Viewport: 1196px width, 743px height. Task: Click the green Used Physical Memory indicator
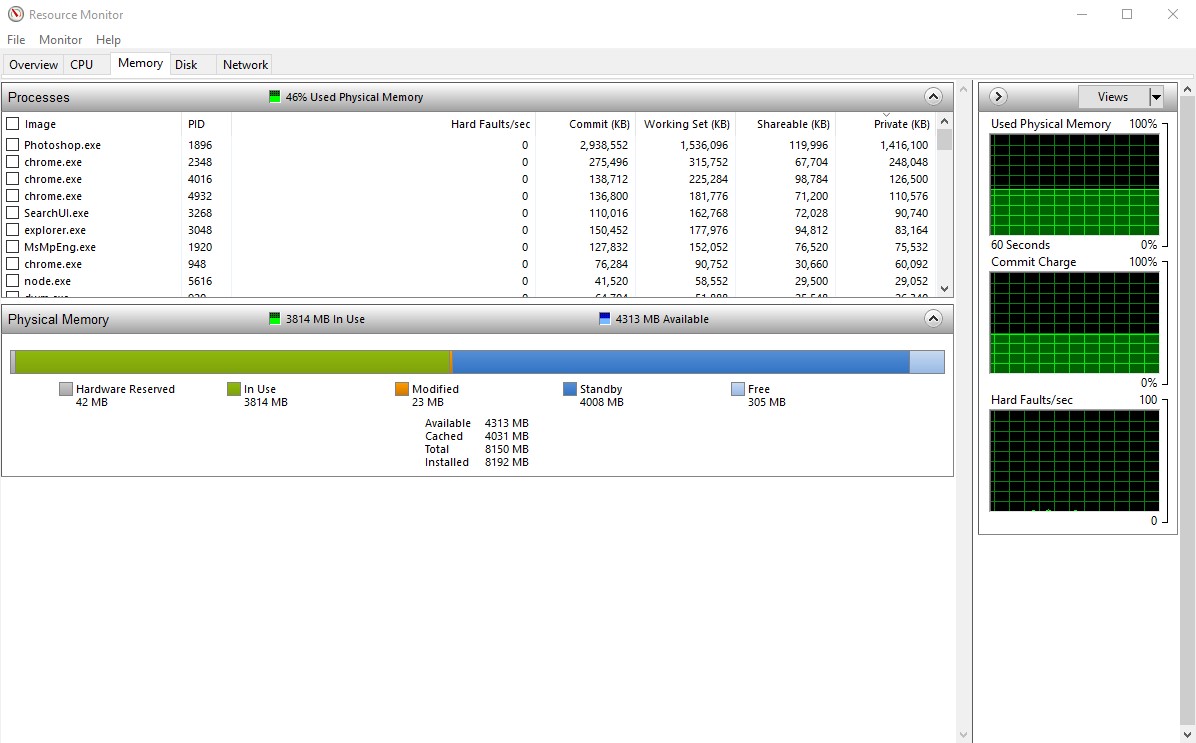(x=274, y=96)
